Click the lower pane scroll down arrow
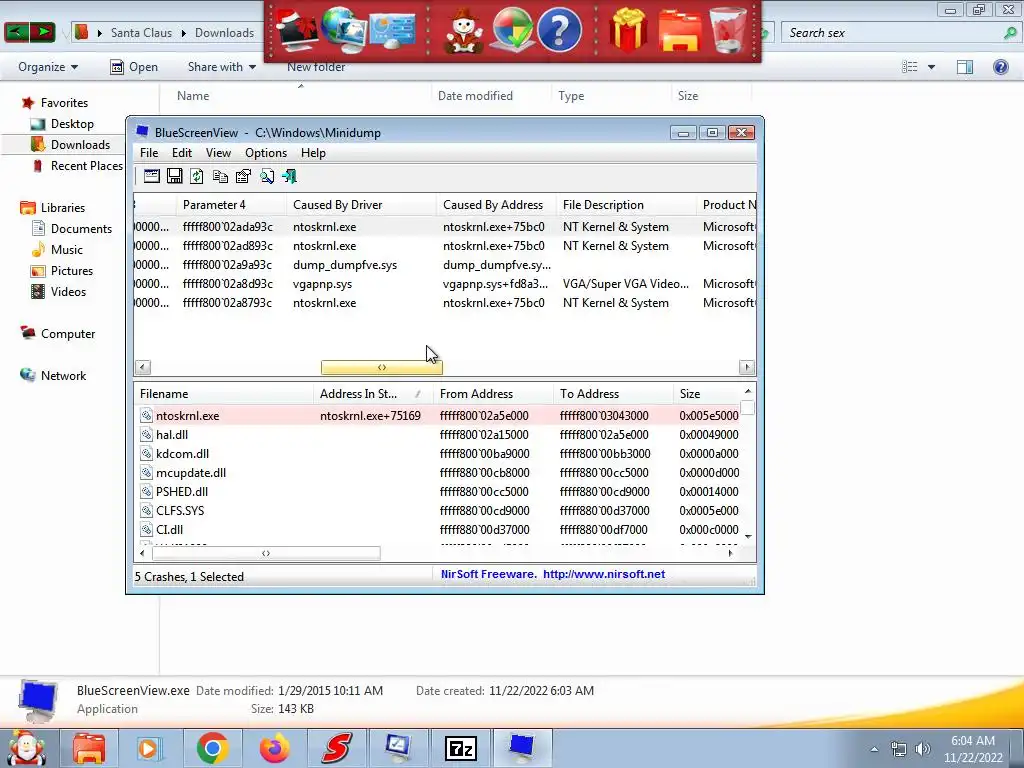The width and height of the screenshot is (1024, 768). click(x=748, y=536)
